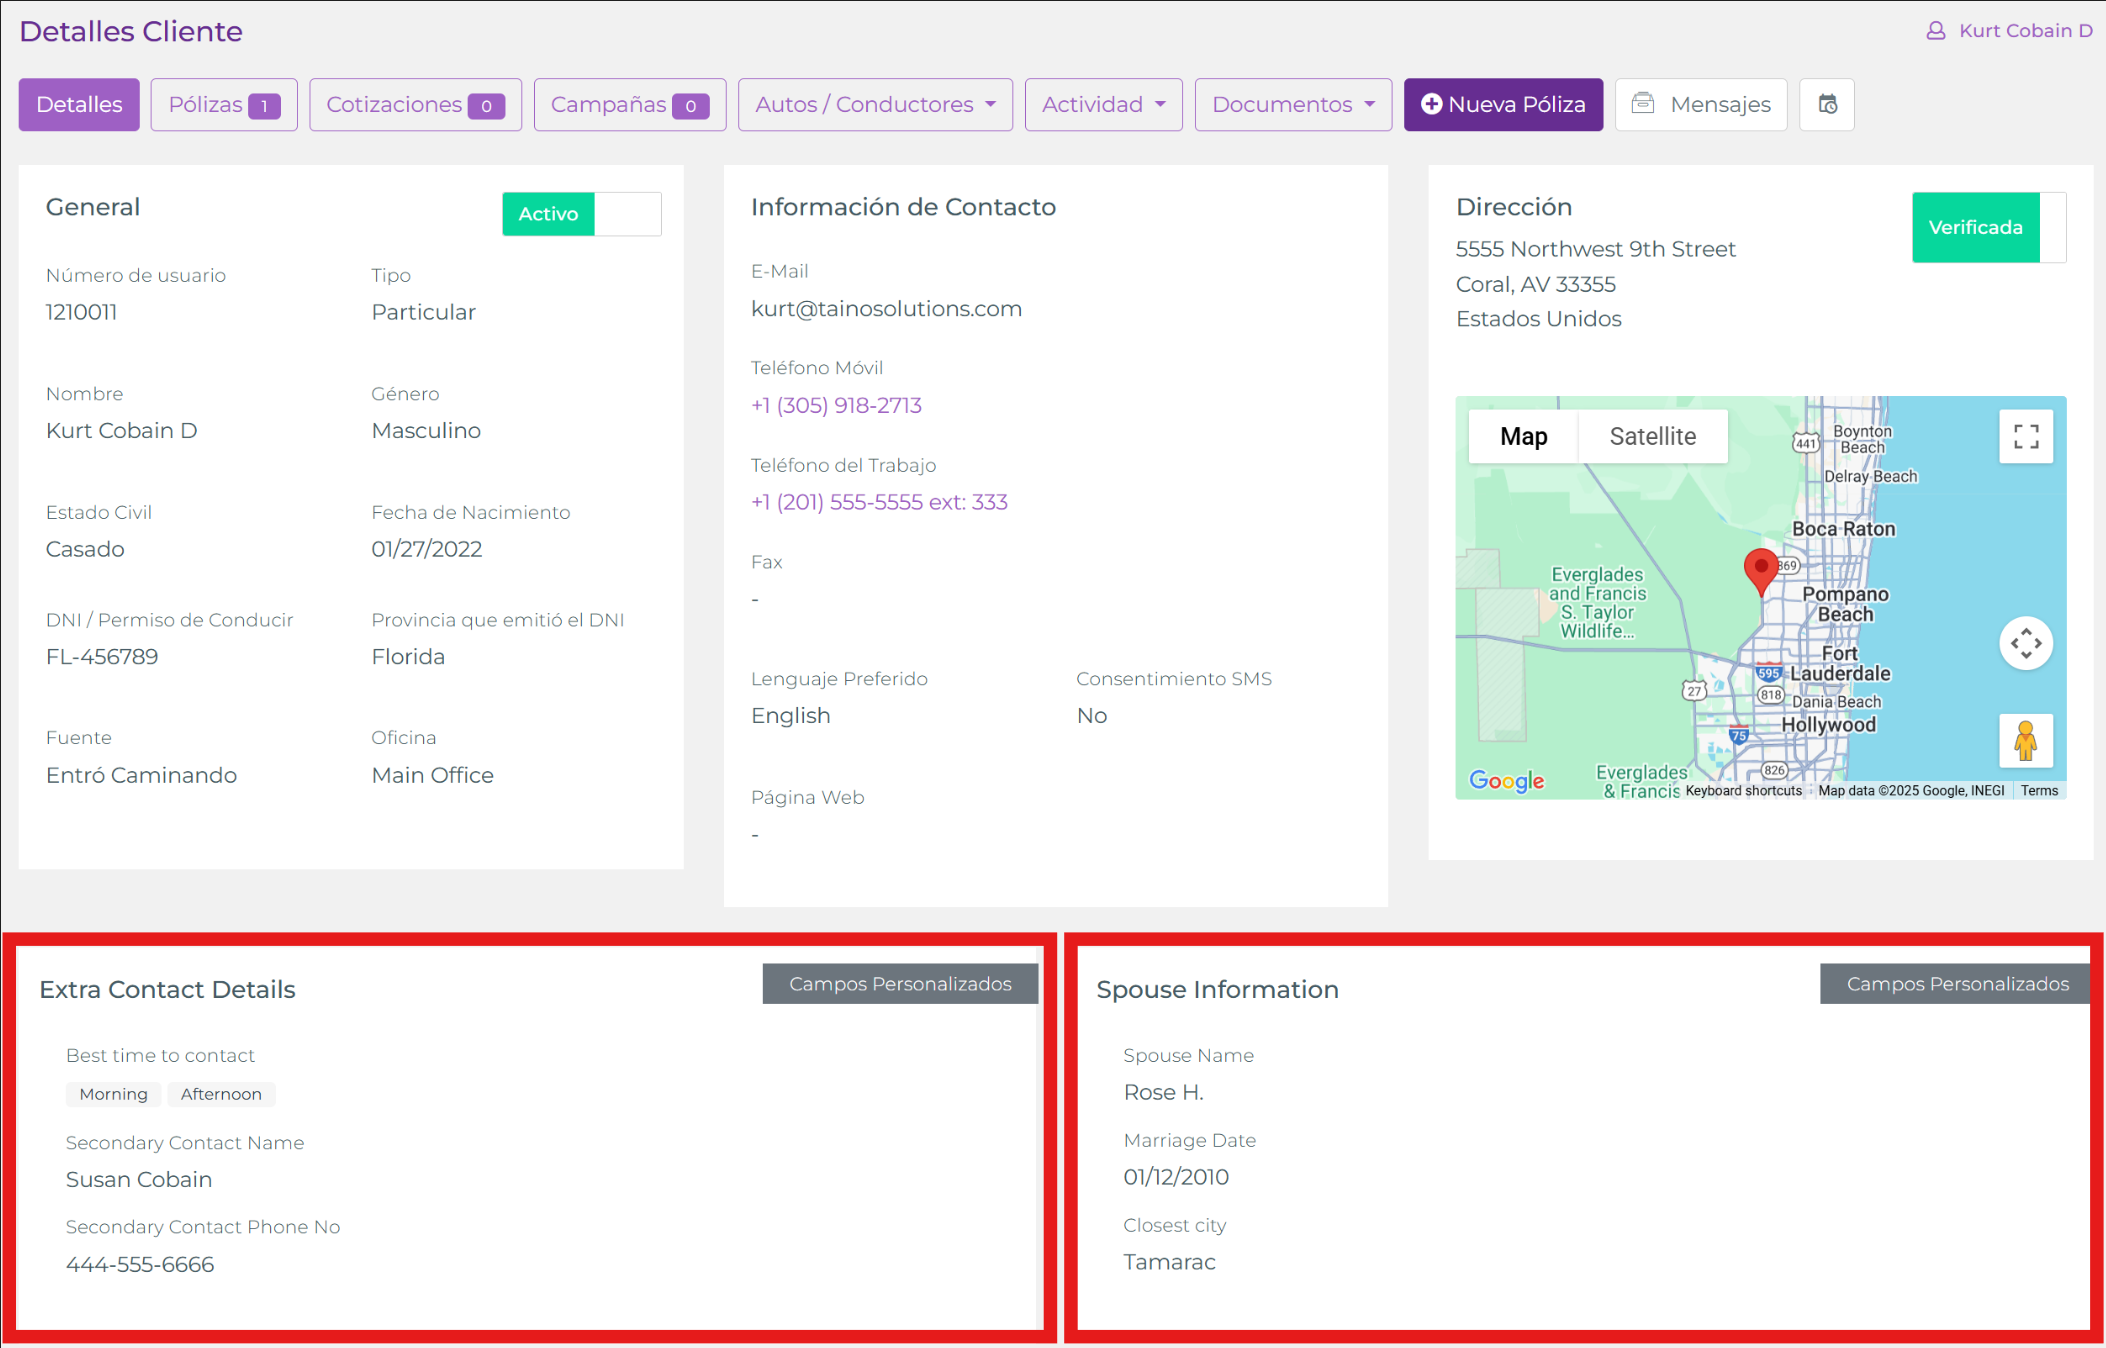Toggle the Activo status switch

(581, 214)
